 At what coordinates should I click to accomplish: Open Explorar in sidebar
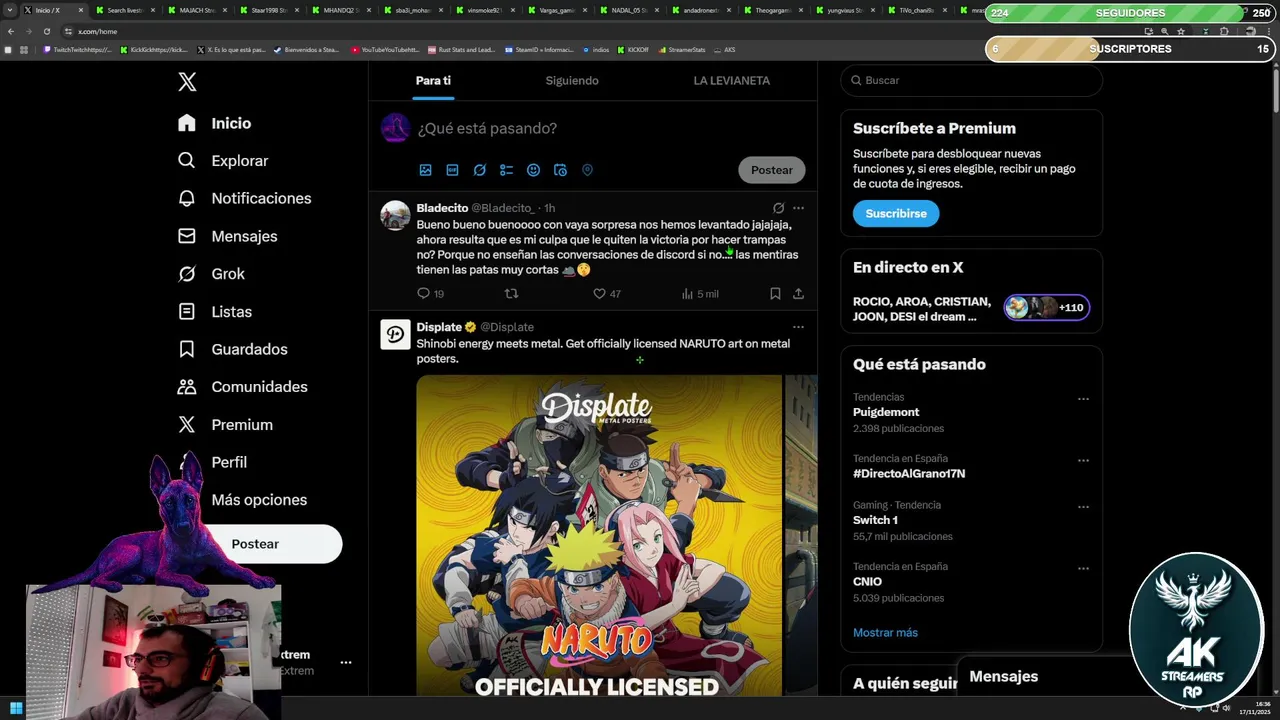tap(222, 161)
